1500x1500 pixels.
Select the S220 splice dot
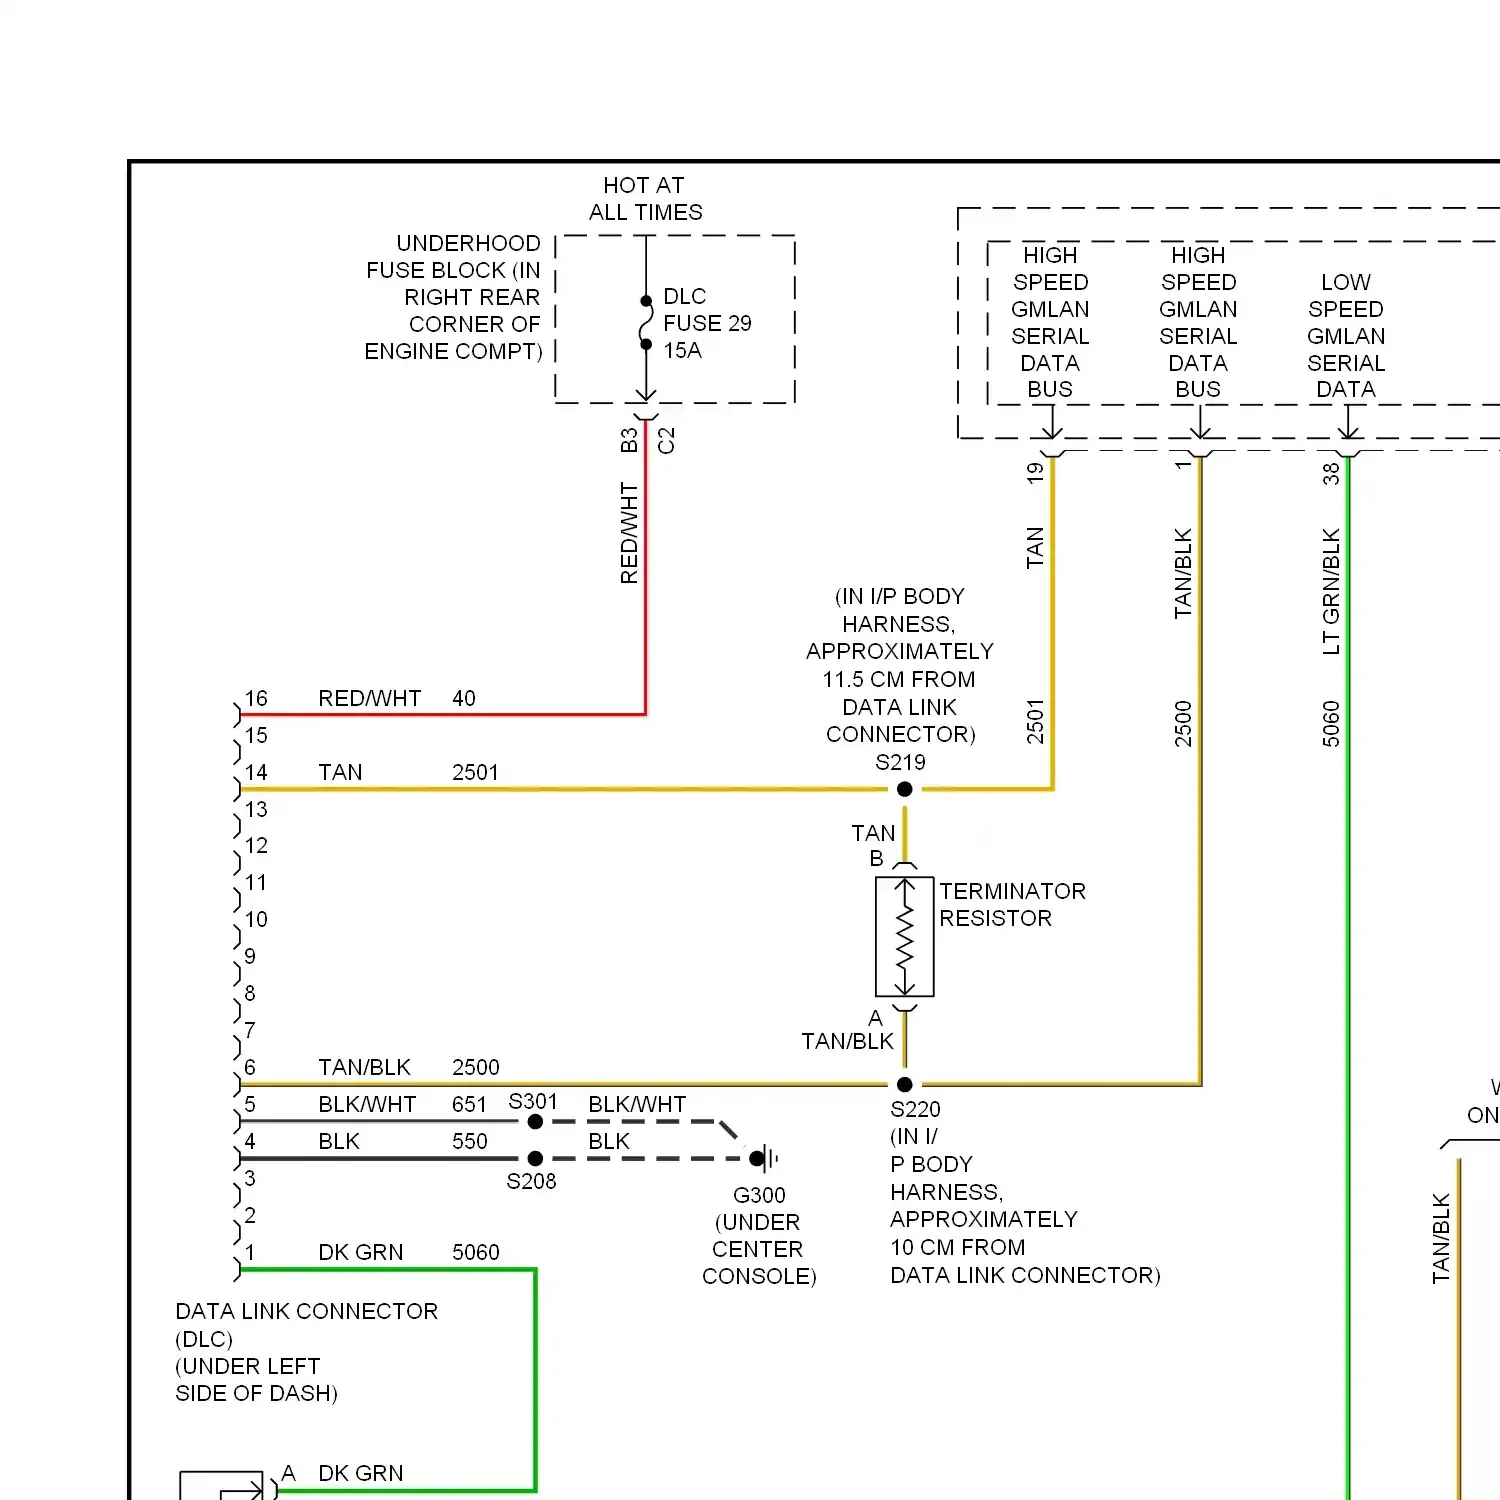[905, 1084]
